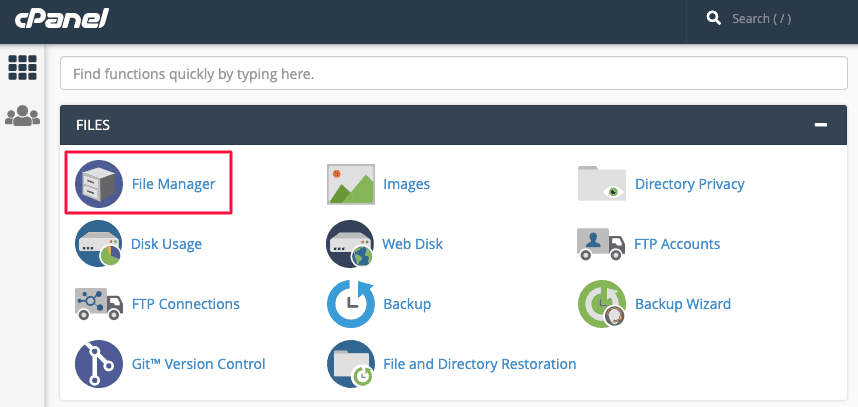
Task: Open the Backup Wizard icon
Action: click(x=602, y=304)
